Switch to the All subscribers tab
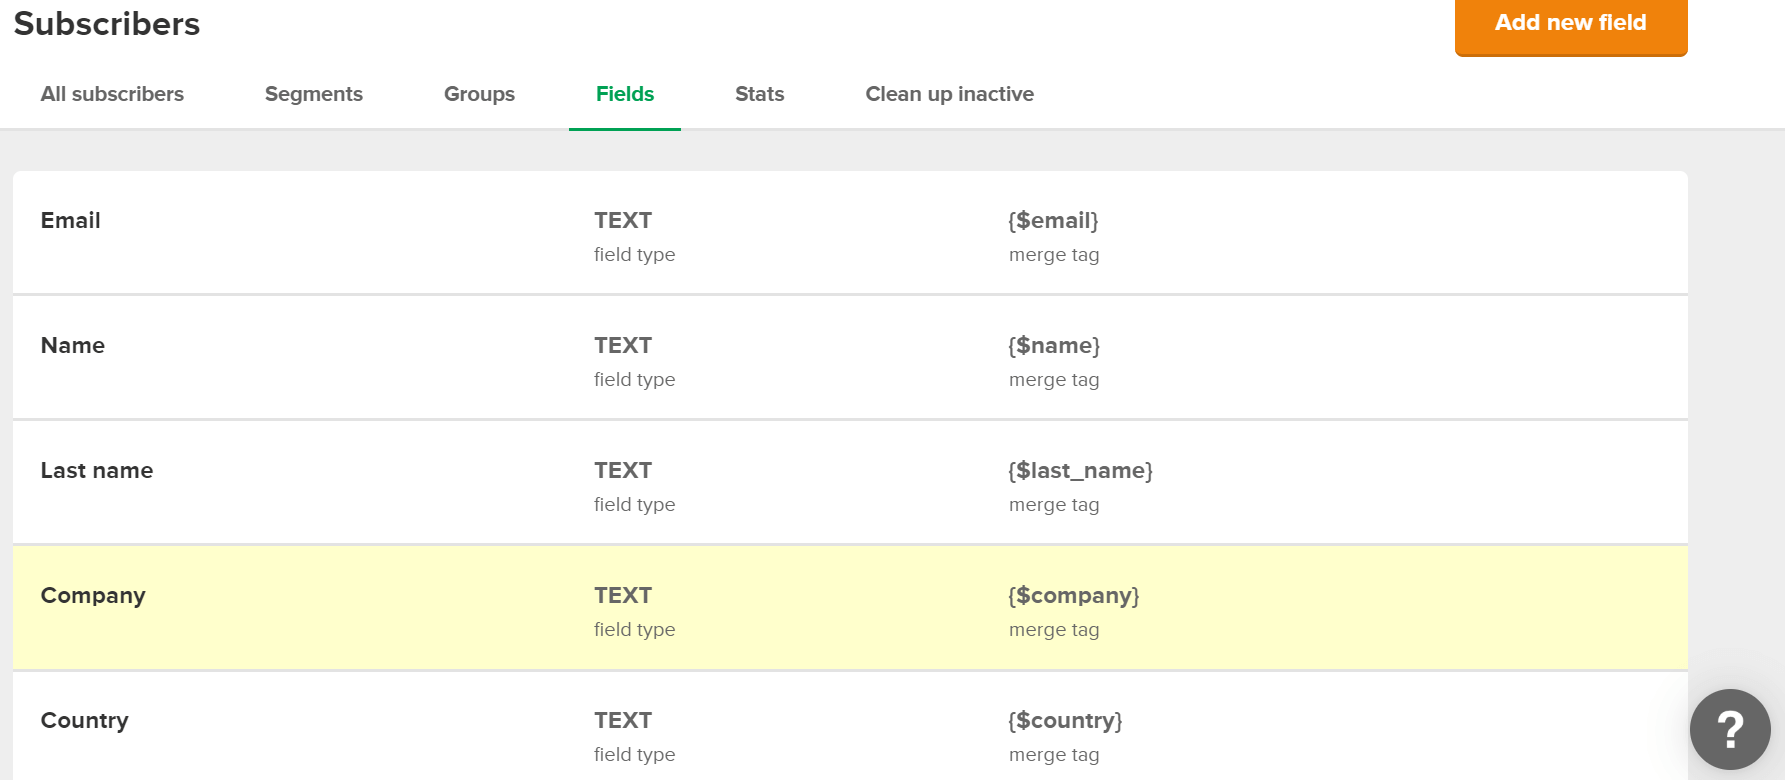The height and width of the screenshot is (780, 1785). [112, 94]
